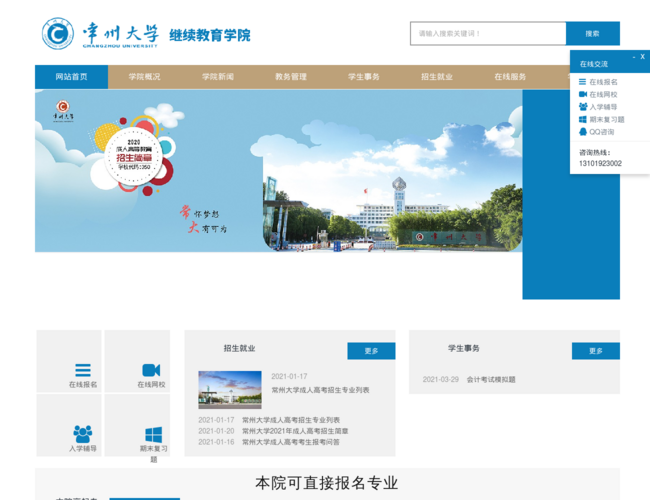Open 学院新闻 navigation menu
Screen dimensions: 650x500
click(x=218, y=77)
